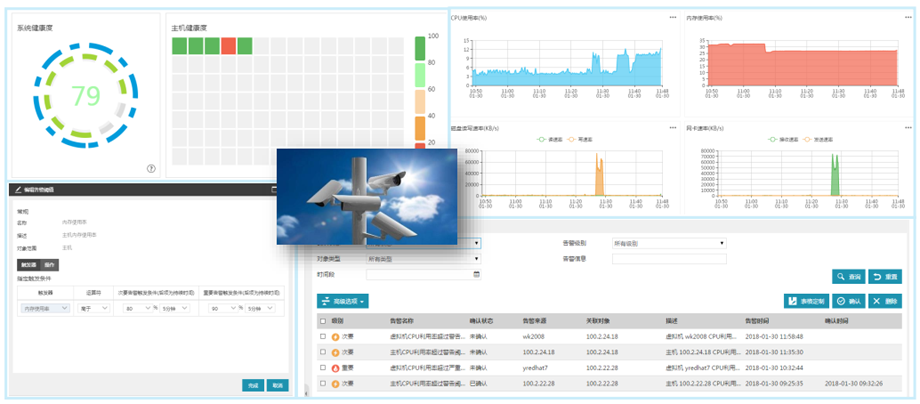The image size is (920, 404).
Task: Expand the 高级选项 advanced options dropdown
Action: pyautogui.click(x=344, y=300)
